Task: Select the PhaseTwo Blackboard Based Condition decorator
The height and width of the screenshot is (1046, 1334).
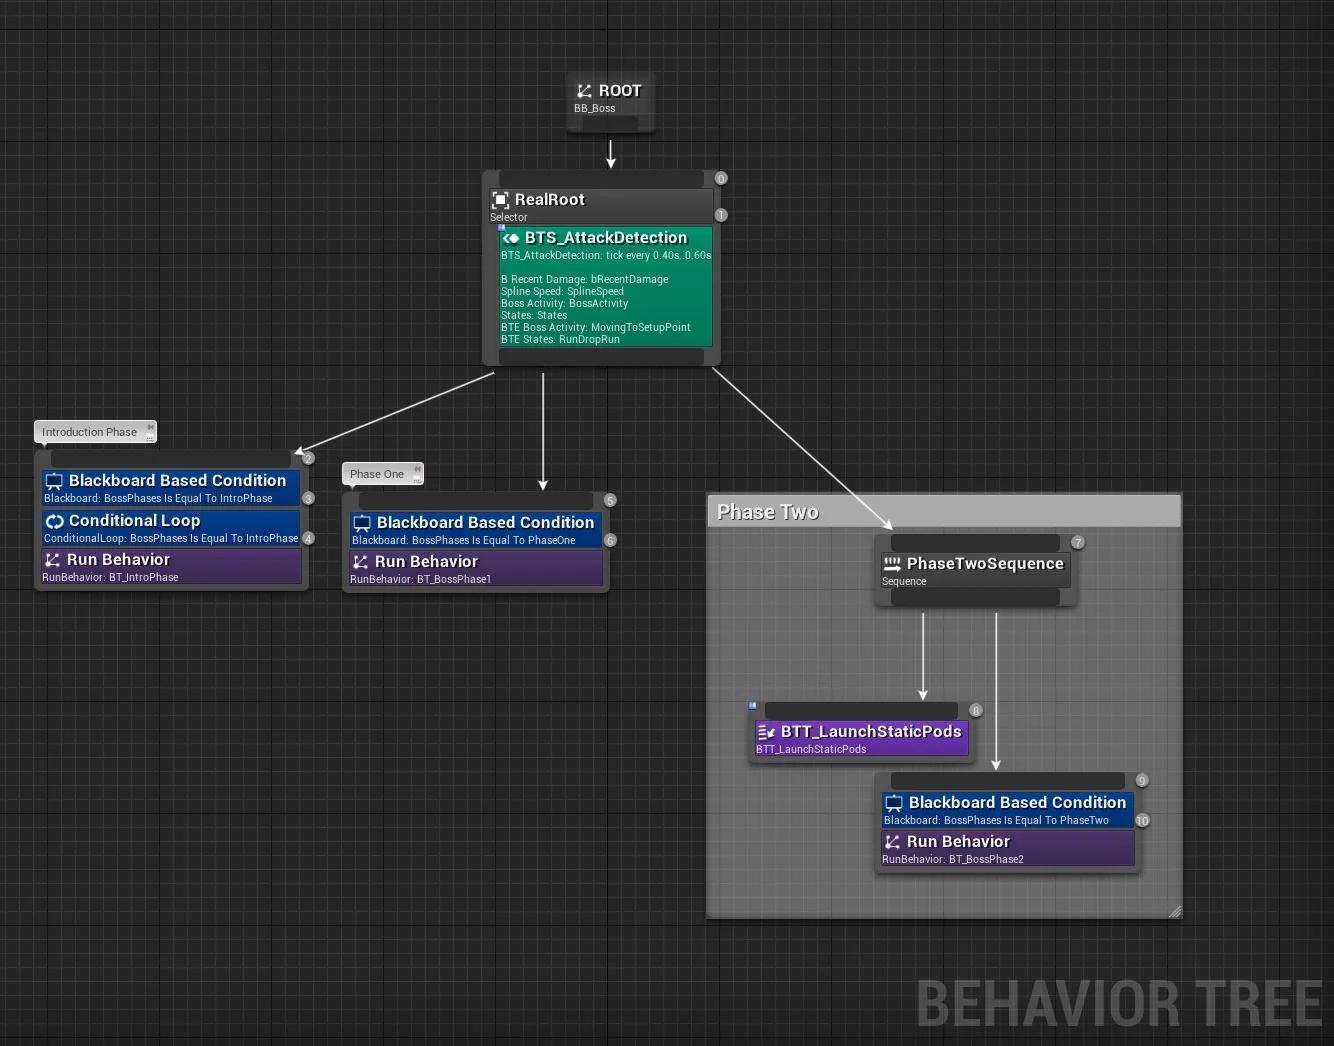Action: point(1008,810)
